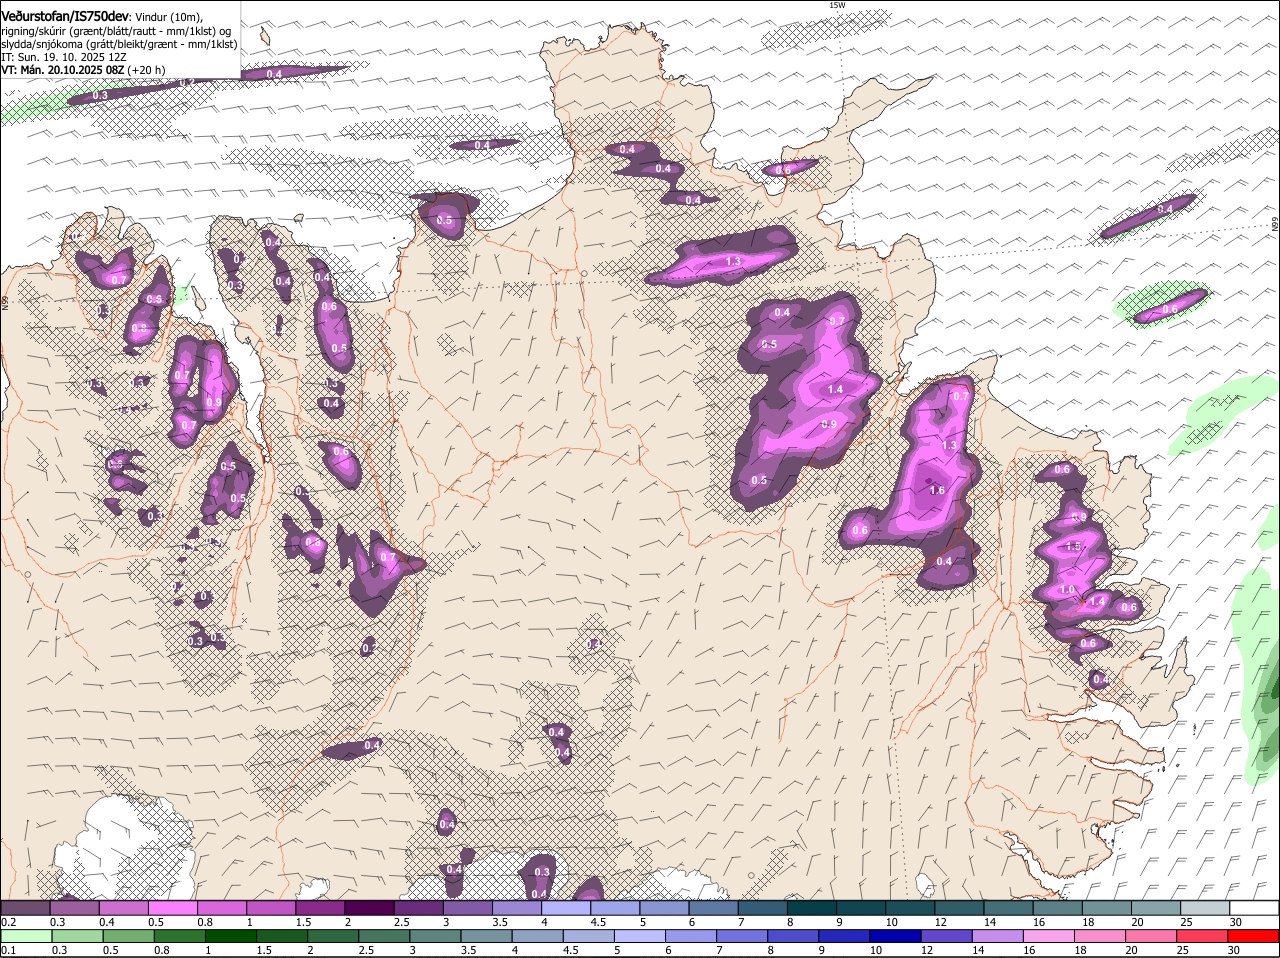Click the 'rigning/skúrir' legend description line
The height and width of the screenshot is (958, 1280).
pos(118,31)
